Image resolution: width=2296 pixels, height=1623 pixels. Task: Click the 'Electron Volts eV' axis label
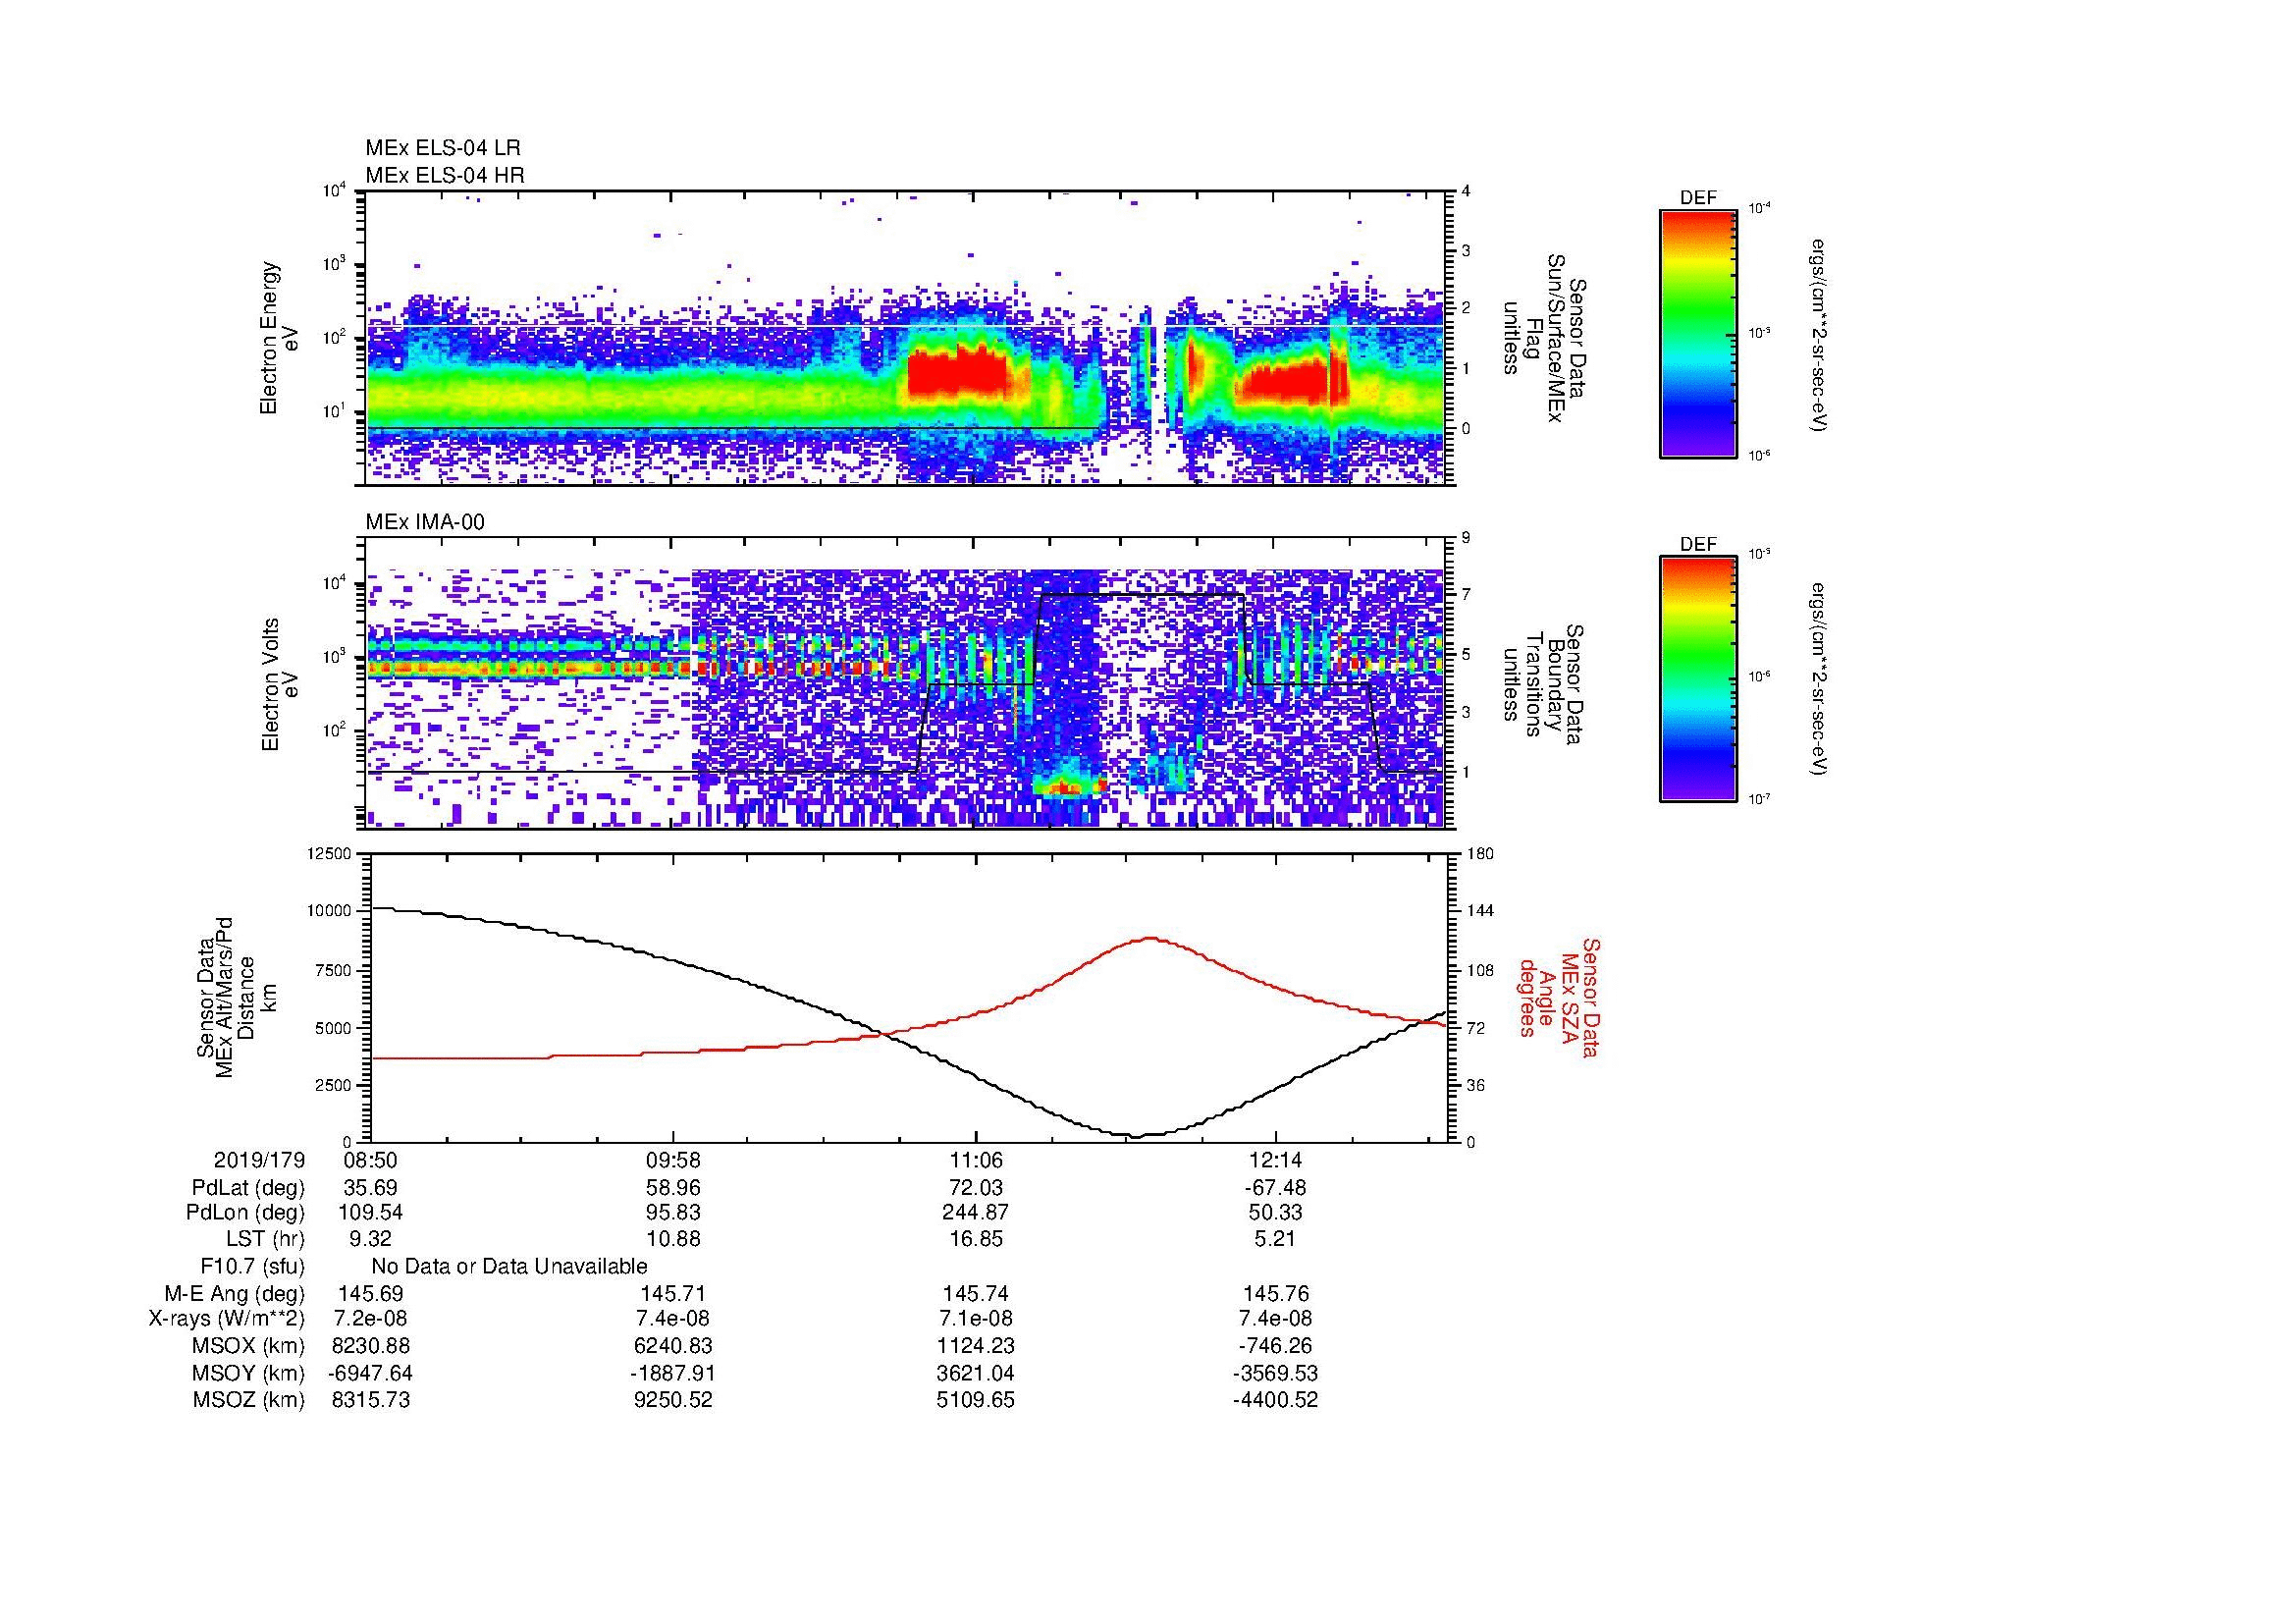(280, 684)
